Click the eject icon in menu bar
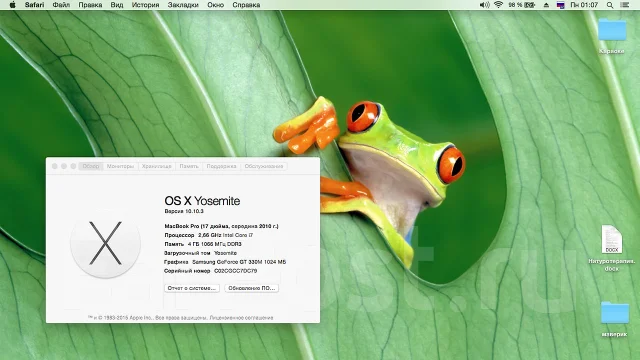640x360 pixels. (546, 5)
